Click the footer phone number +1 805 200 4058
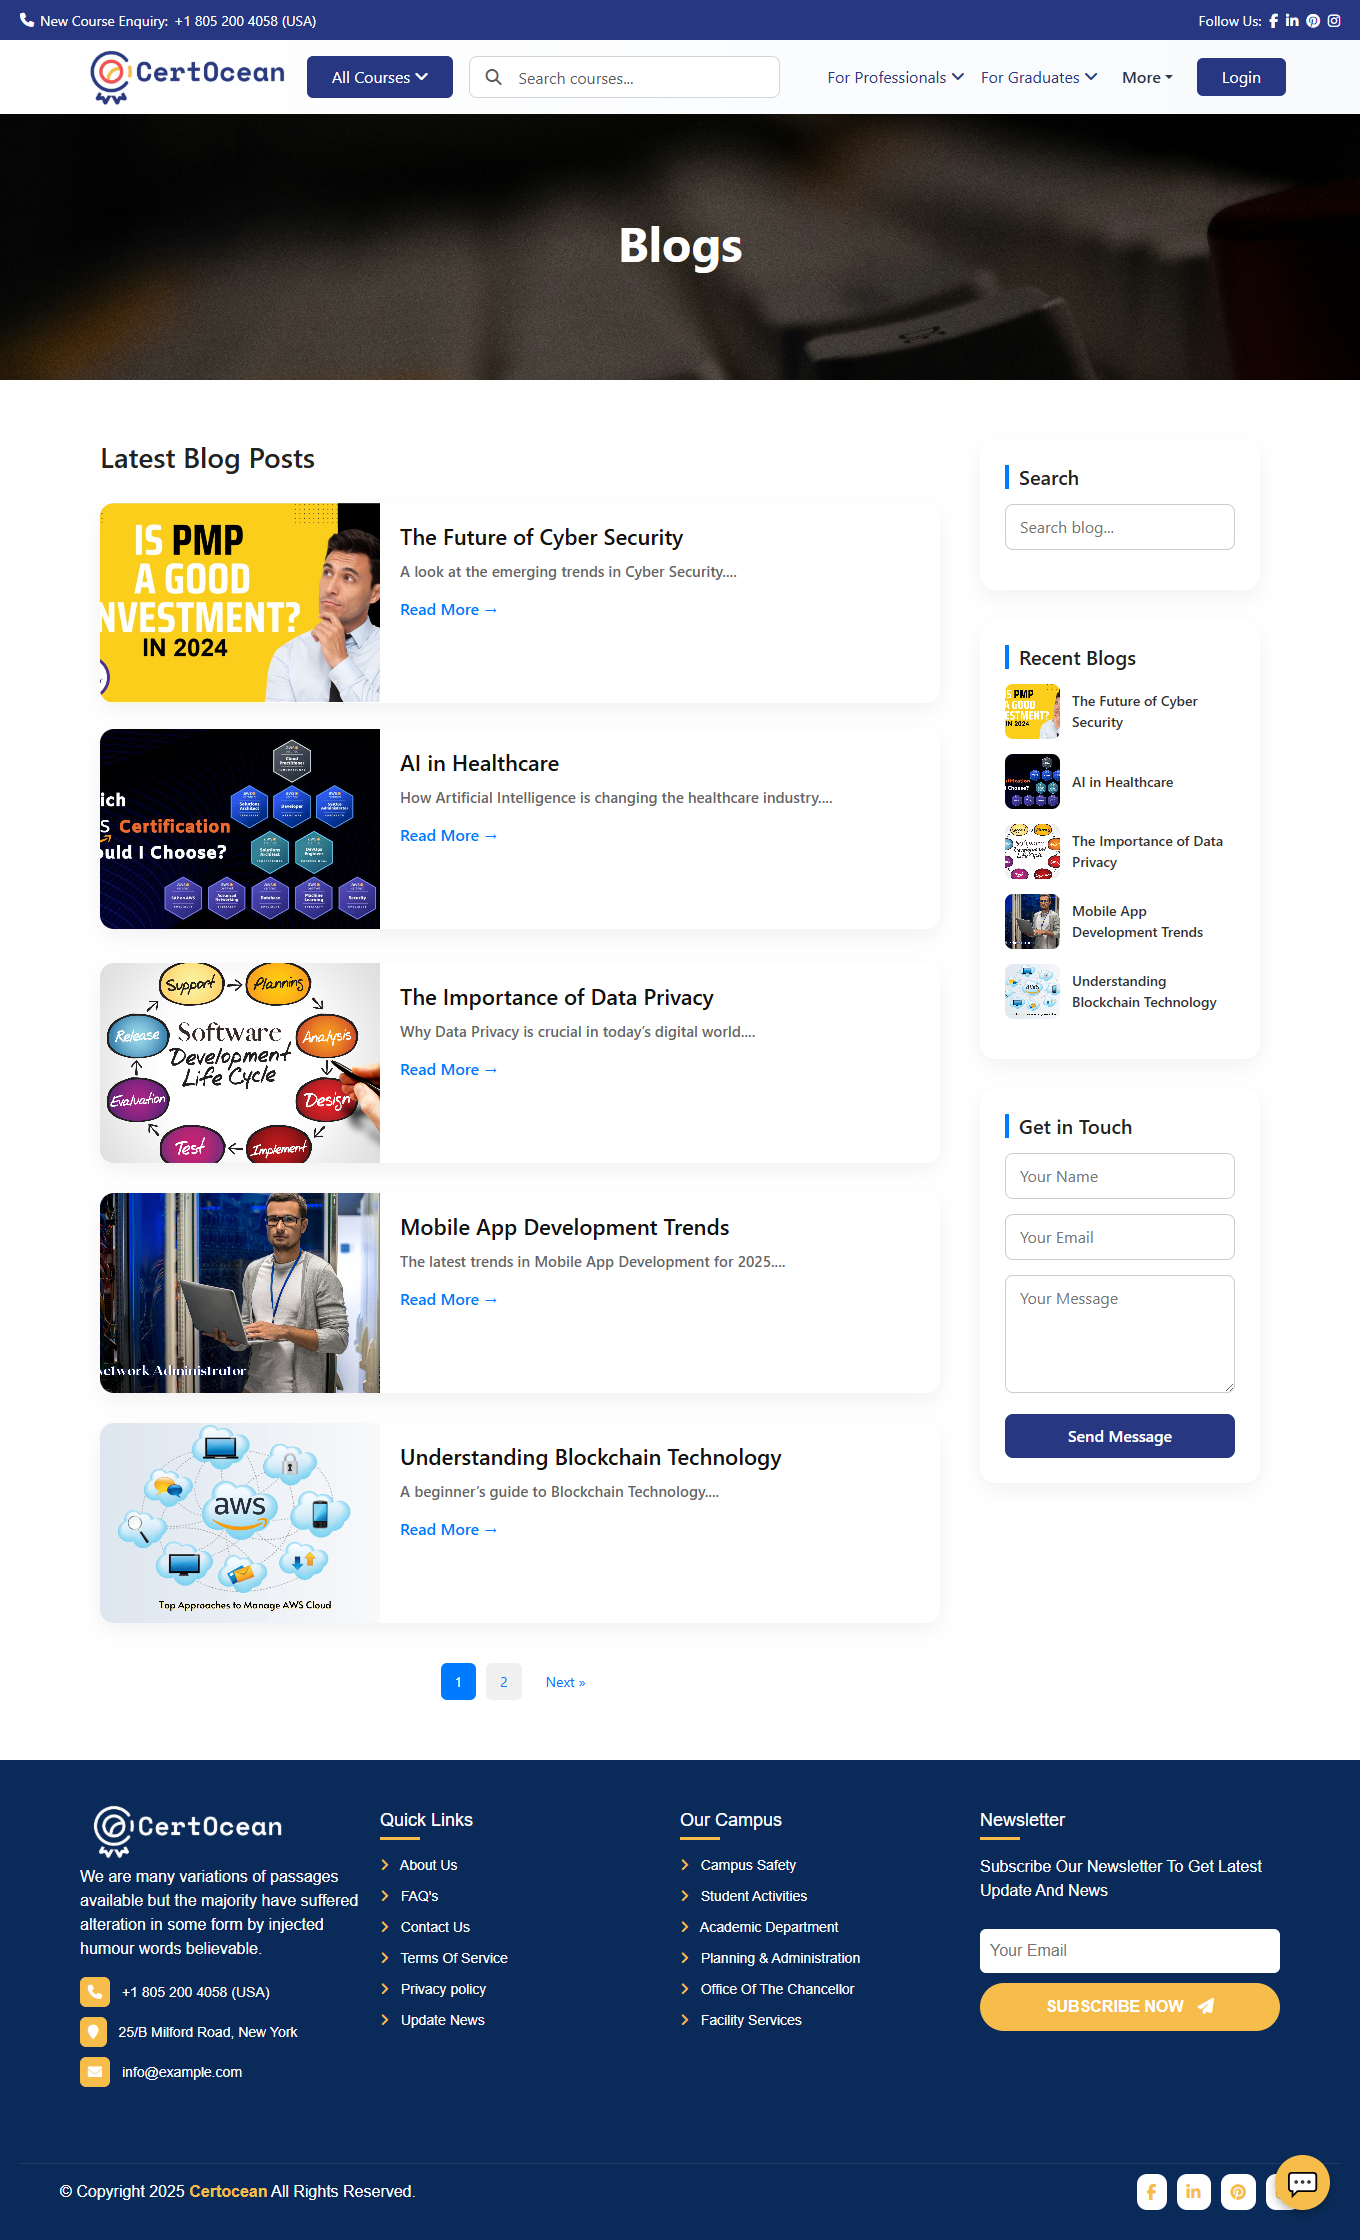The height and width of the screenshot is (2240, 1360). tap(196, 1992)
